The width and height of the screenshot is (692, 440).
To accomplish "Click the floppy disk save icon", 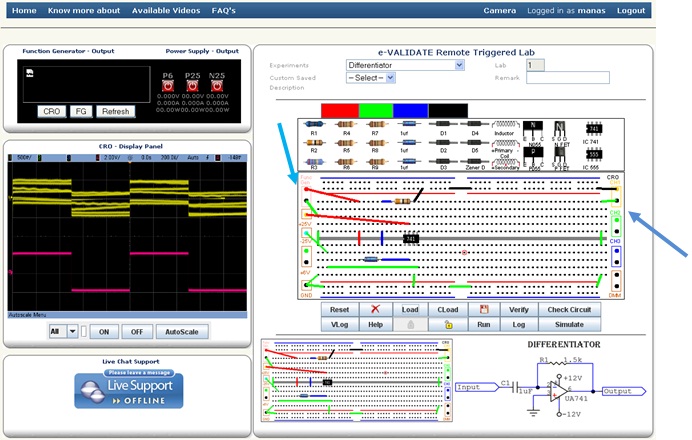I will [484, 310].
